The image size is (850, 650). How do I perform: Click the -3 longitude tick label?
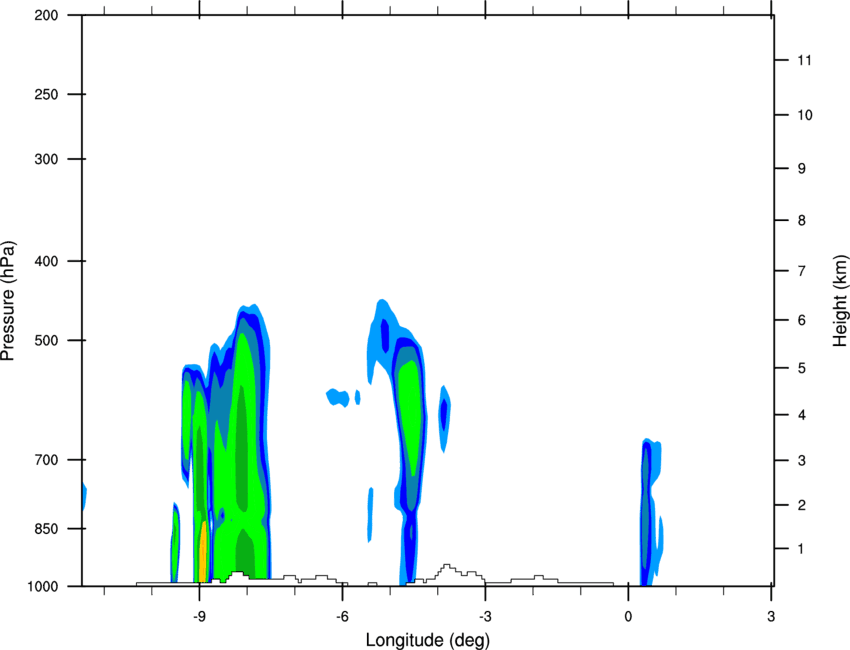pyautogui.click(x=485, y=616)
